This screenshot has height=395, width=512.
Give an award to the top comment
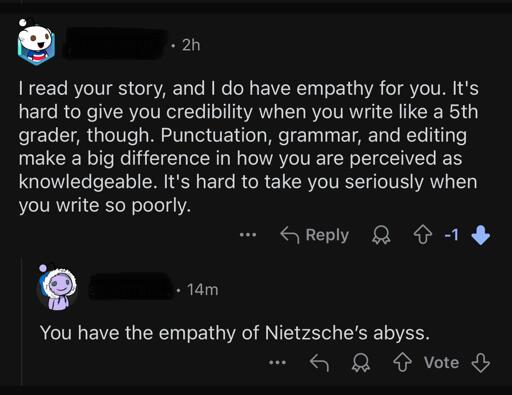click(381, 236)
